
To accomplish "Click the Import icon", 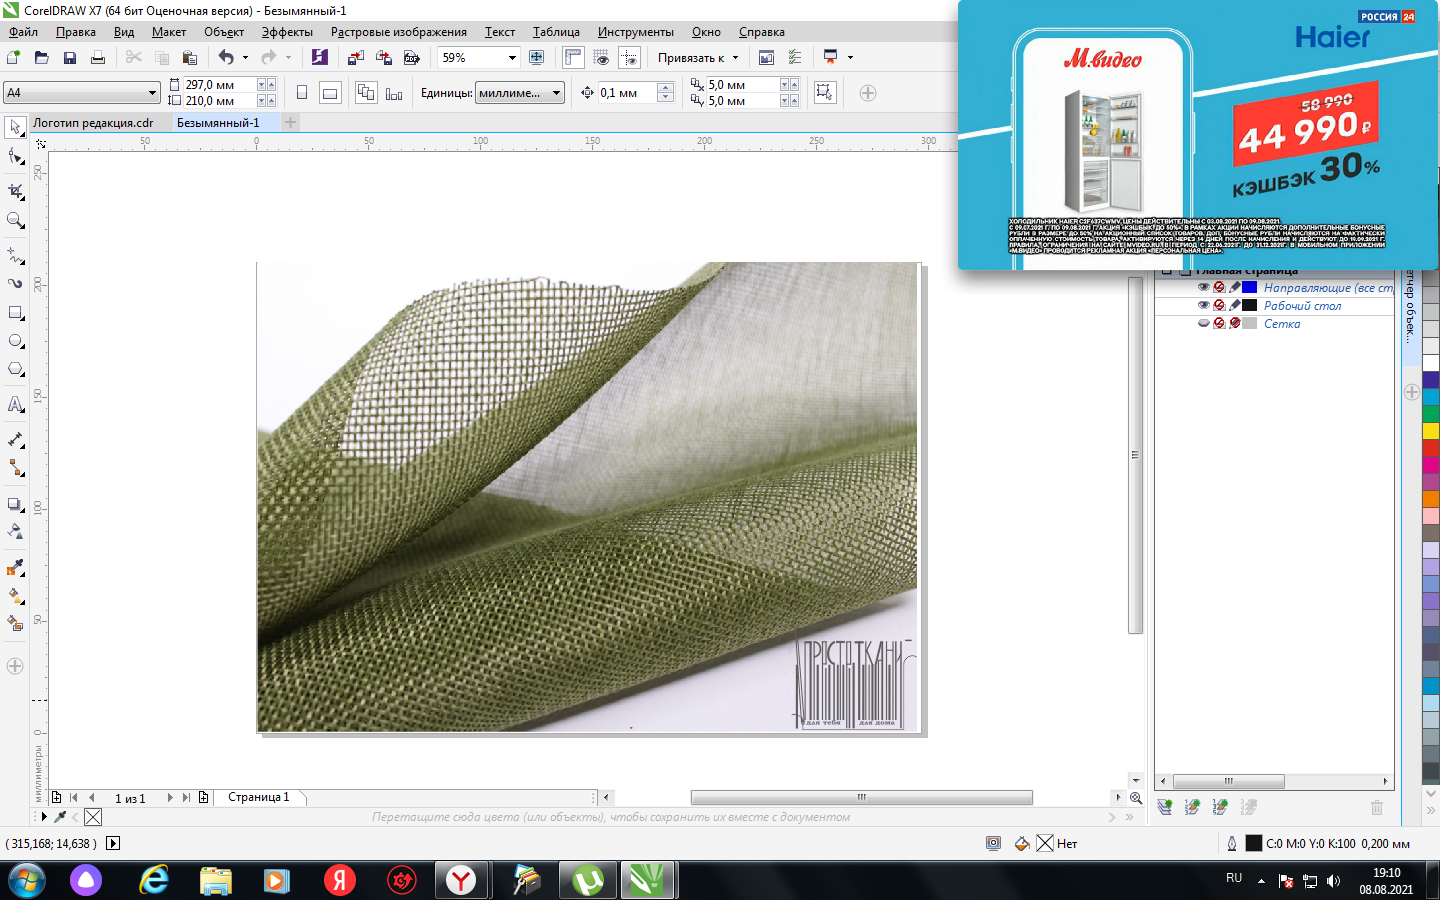I will point(355,58).
